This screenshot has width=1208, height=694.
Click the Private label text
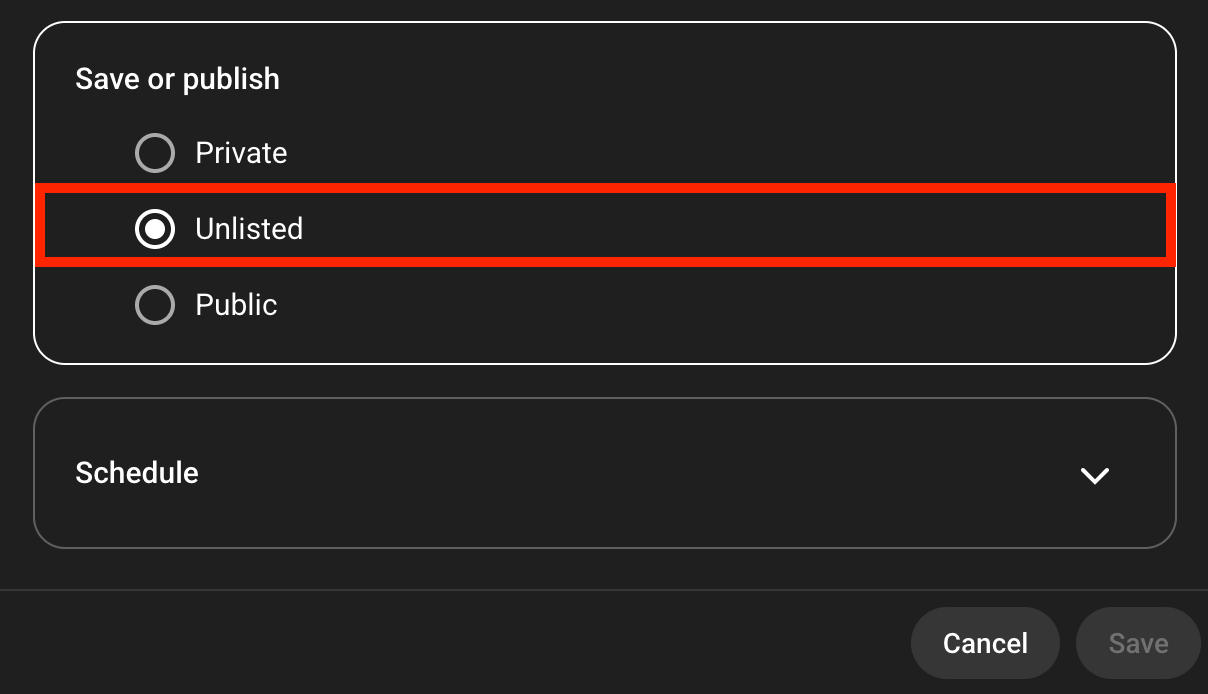click(x=241, y=153)
